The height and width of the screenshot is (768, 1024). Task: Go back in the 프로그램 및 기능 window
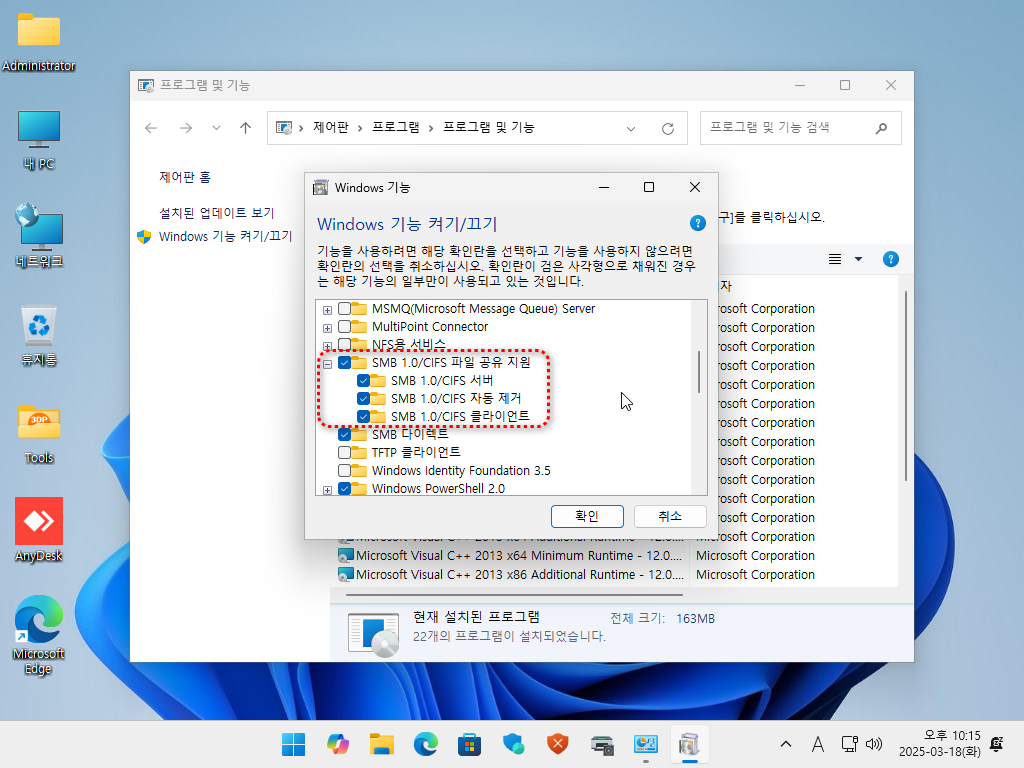[x=151, y=128]
